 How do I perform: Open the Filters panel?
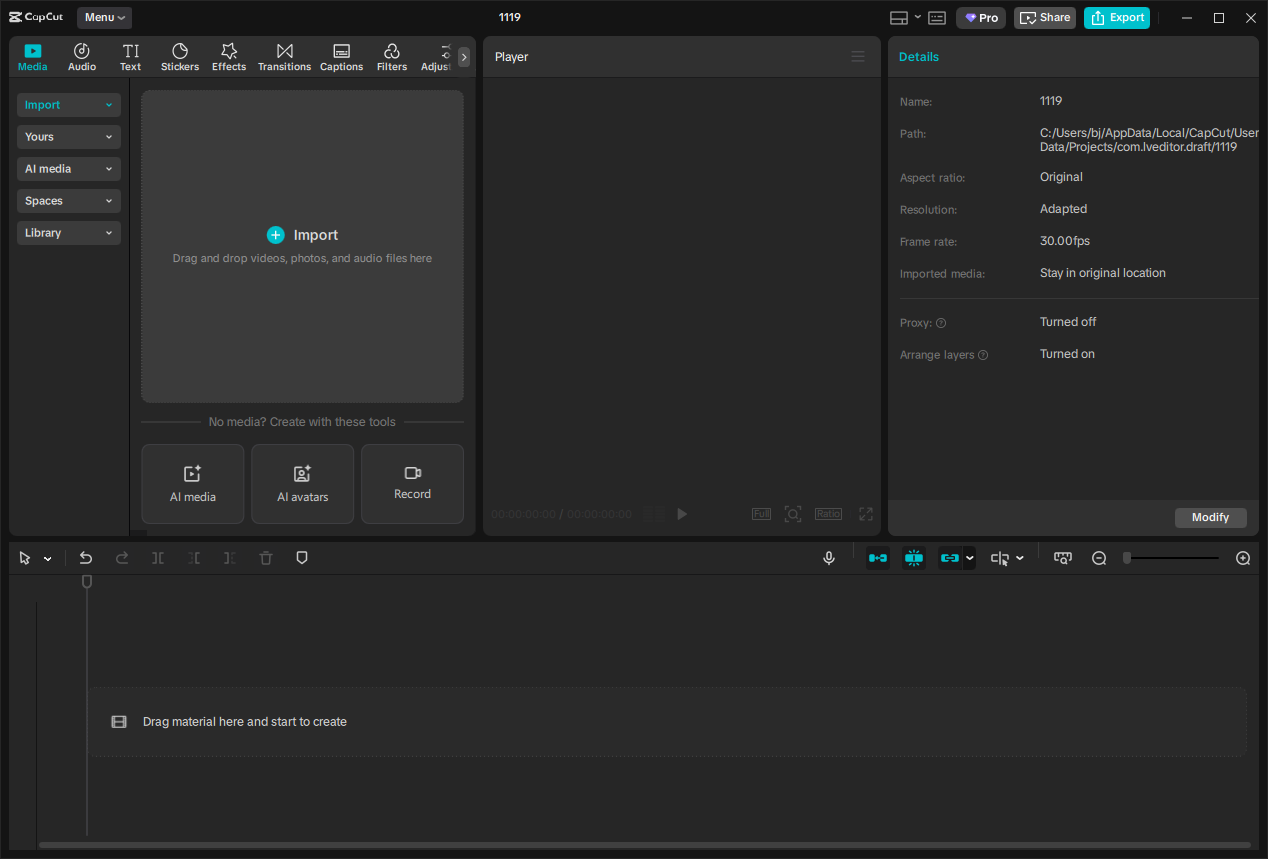[x=391, y=56]
